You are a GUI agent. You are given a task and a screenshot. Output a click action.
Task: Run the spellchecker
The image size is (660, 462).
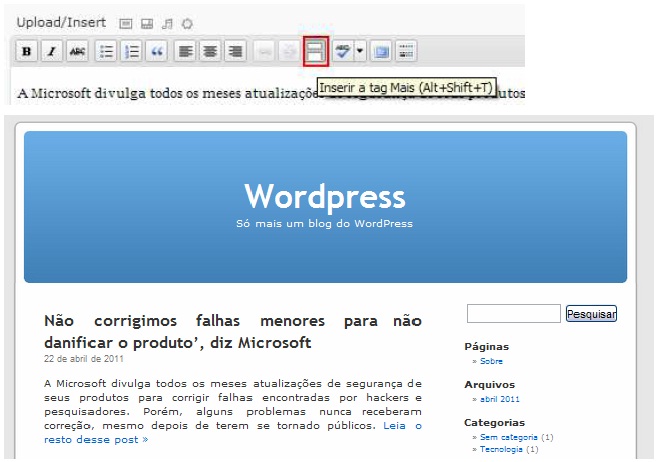click(x=343, y=51)
